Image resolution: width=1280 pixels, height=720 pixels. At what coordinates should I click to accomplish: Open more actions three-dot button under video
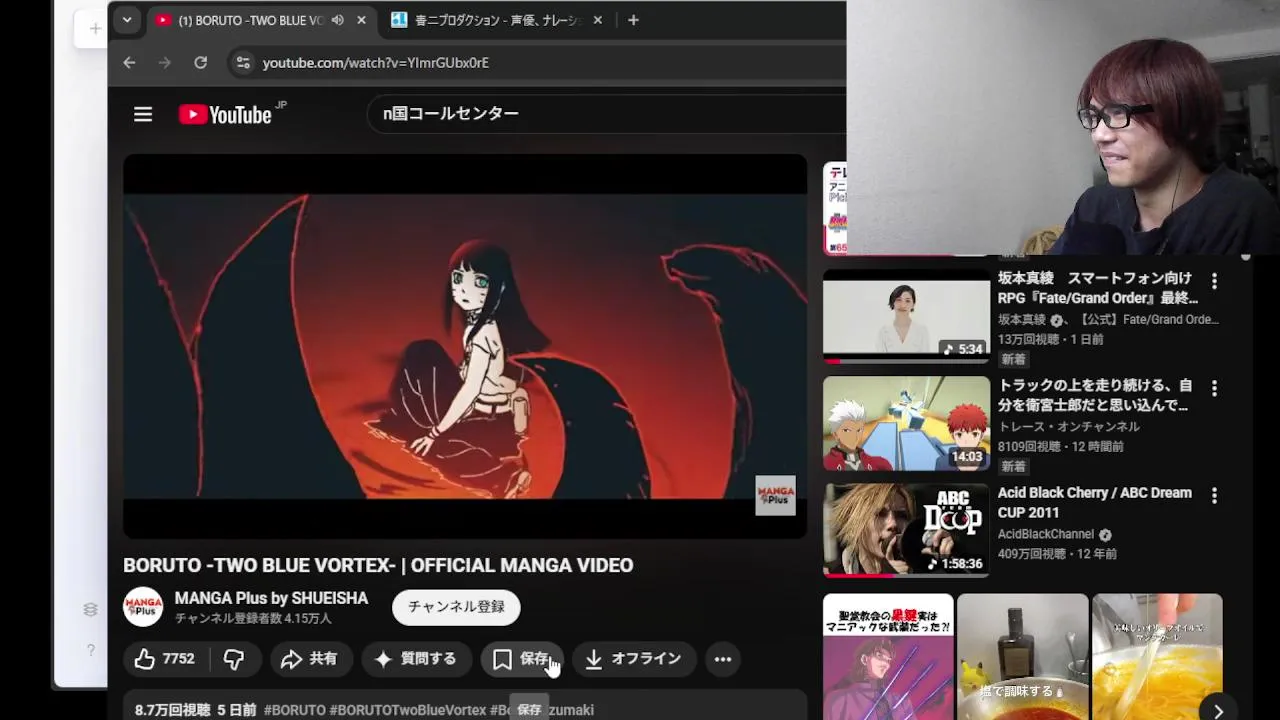tap(723, 659)
